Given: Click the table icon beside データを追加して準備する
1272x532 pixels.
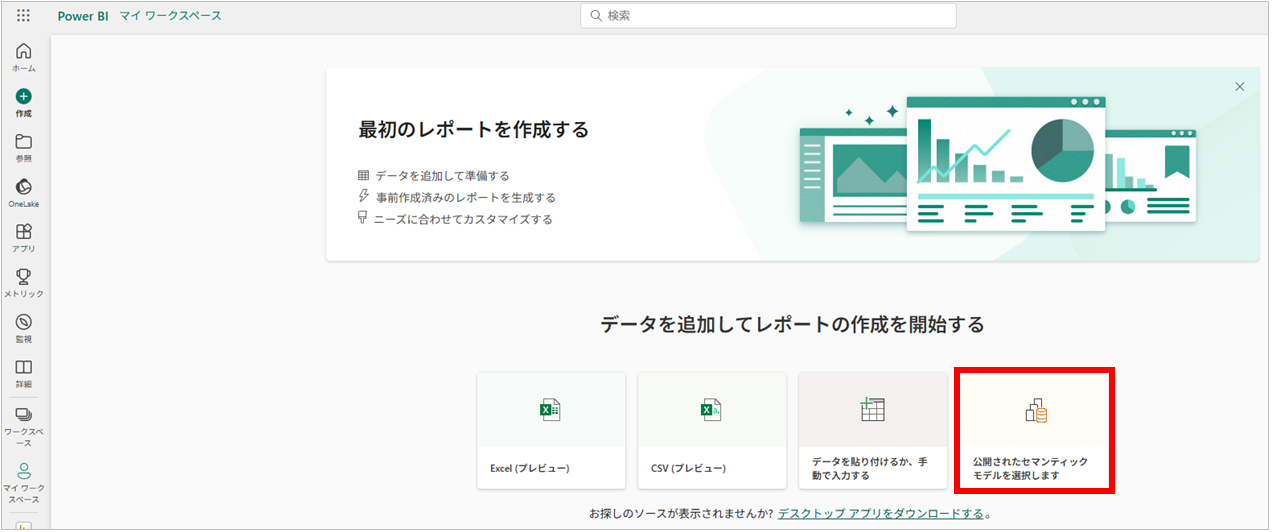Looking at the screenshot, I should (x=363, y=176).
